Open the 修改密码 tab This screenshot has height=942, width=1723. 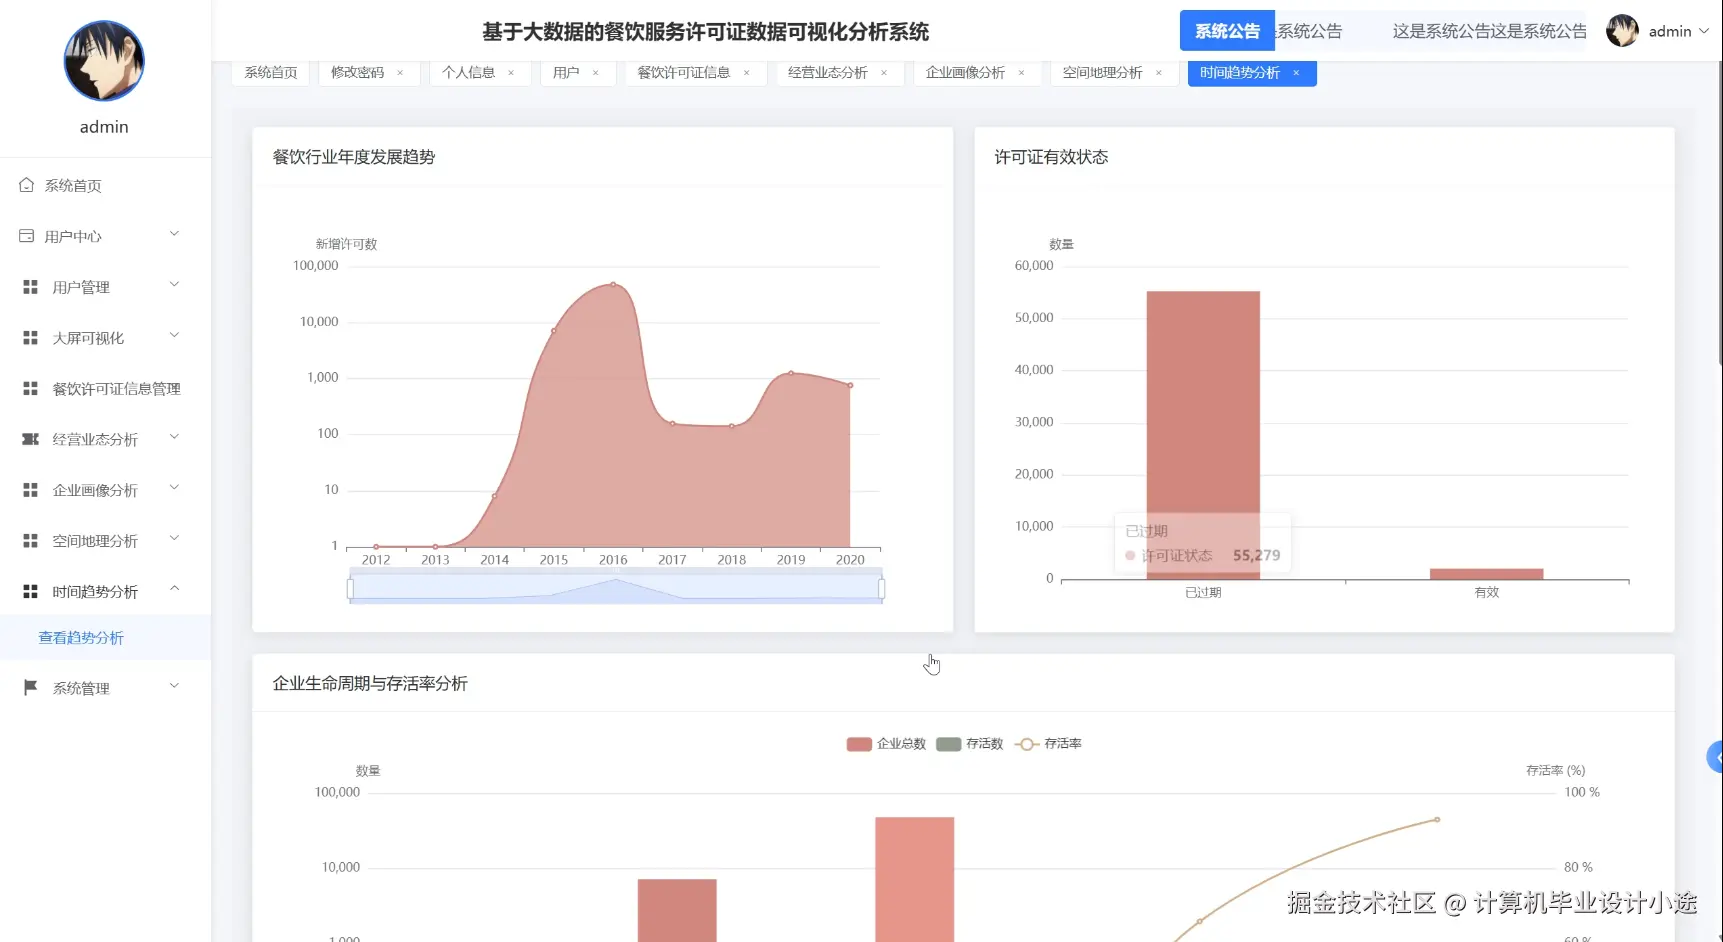(360, 72)
